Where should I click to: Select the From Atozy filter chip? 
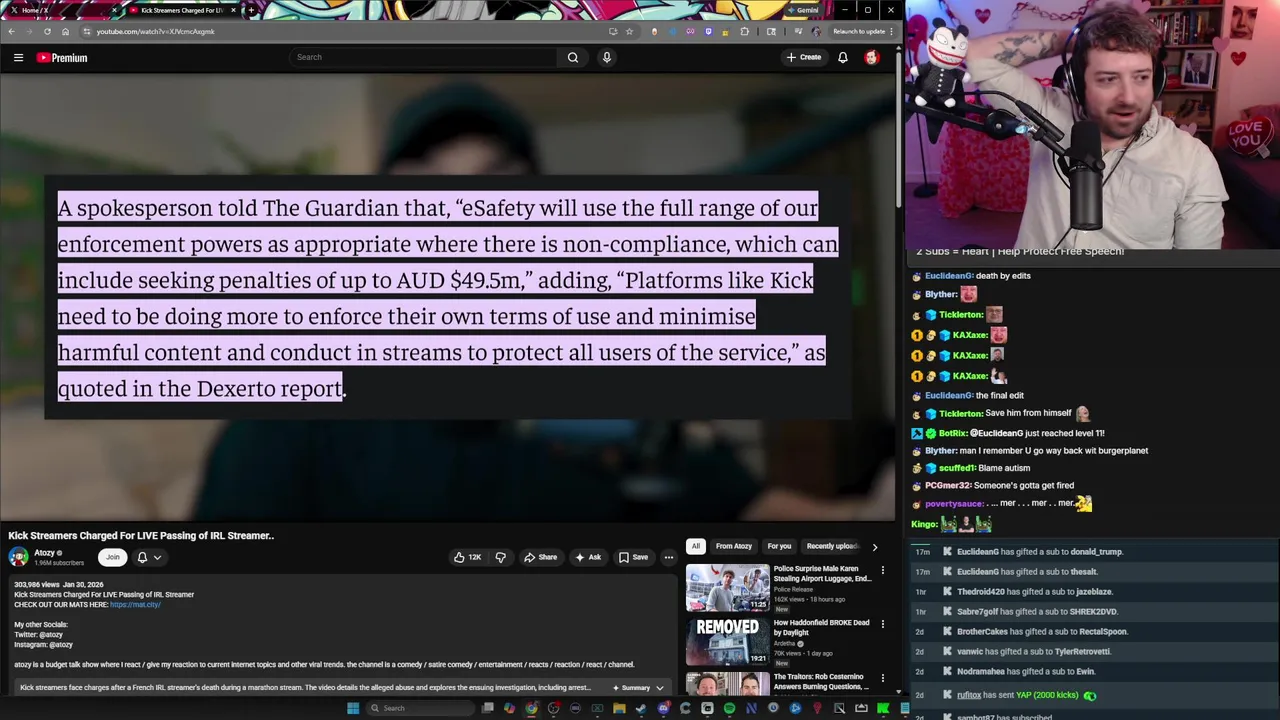[x=733, y=546]
